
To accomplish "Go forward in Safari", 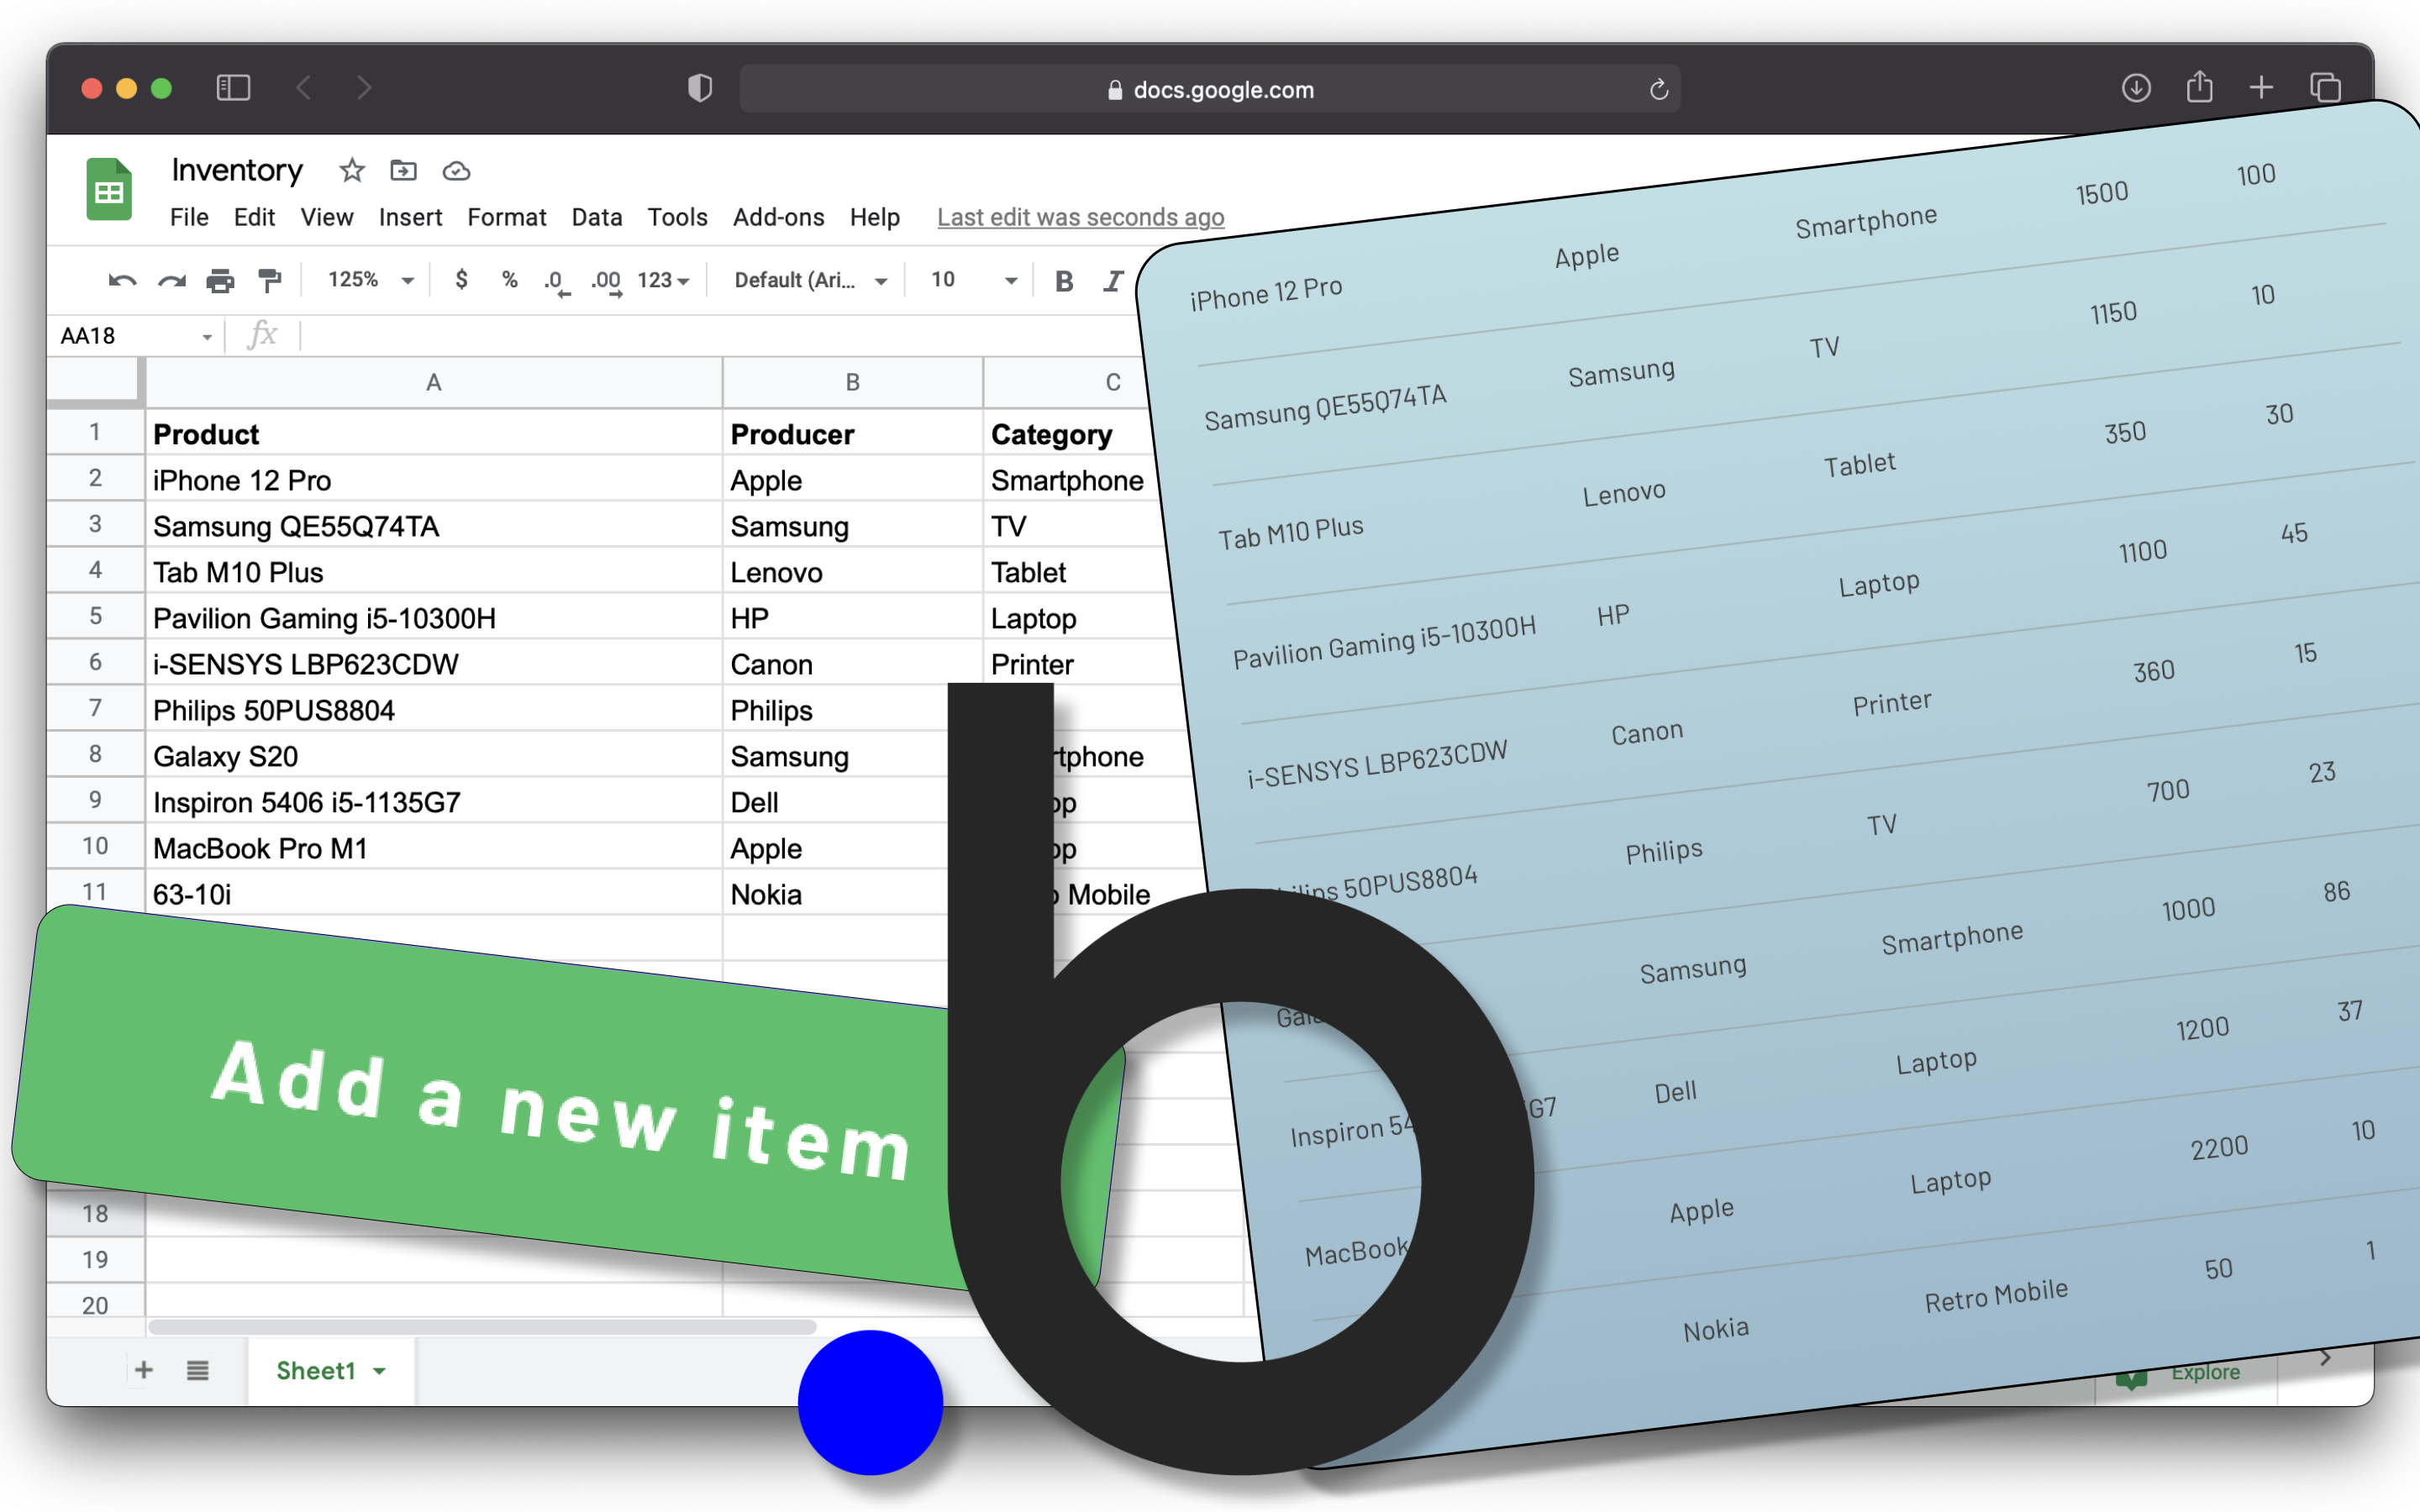I will [364, 88].
